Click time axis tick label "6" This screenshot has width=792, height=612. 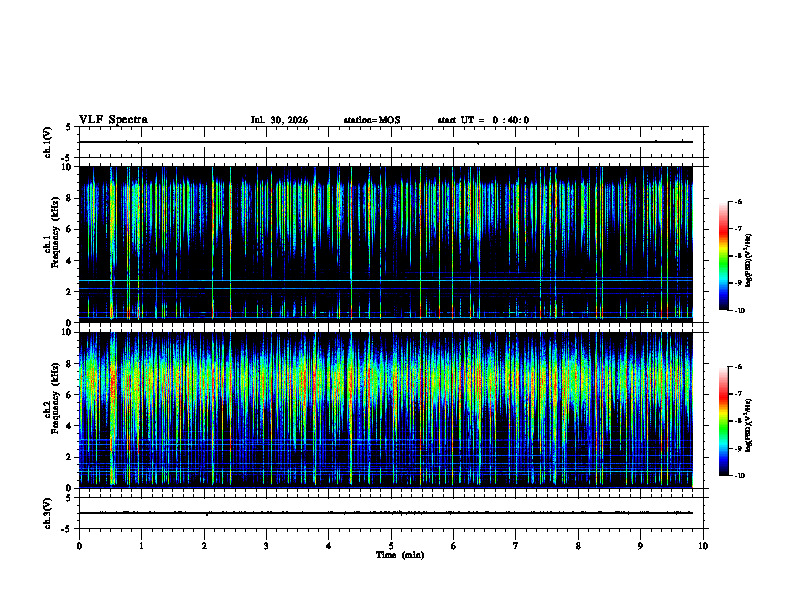(454, 546)
